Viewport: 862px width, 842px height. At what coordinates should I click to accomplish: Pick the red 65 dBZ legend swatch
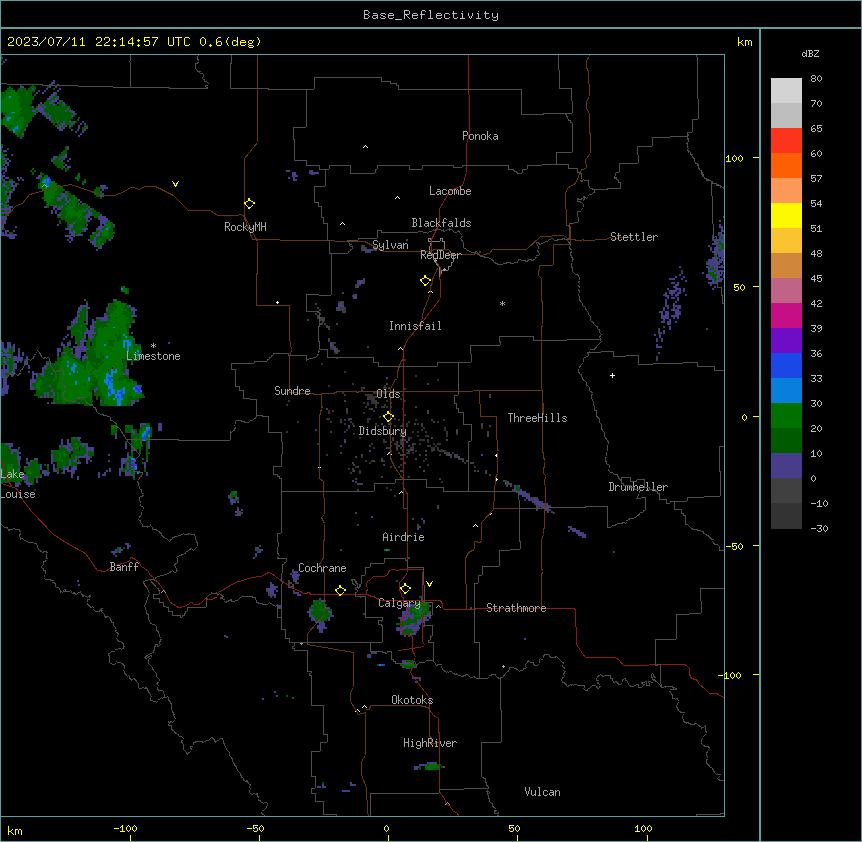[x=786, y=141]
